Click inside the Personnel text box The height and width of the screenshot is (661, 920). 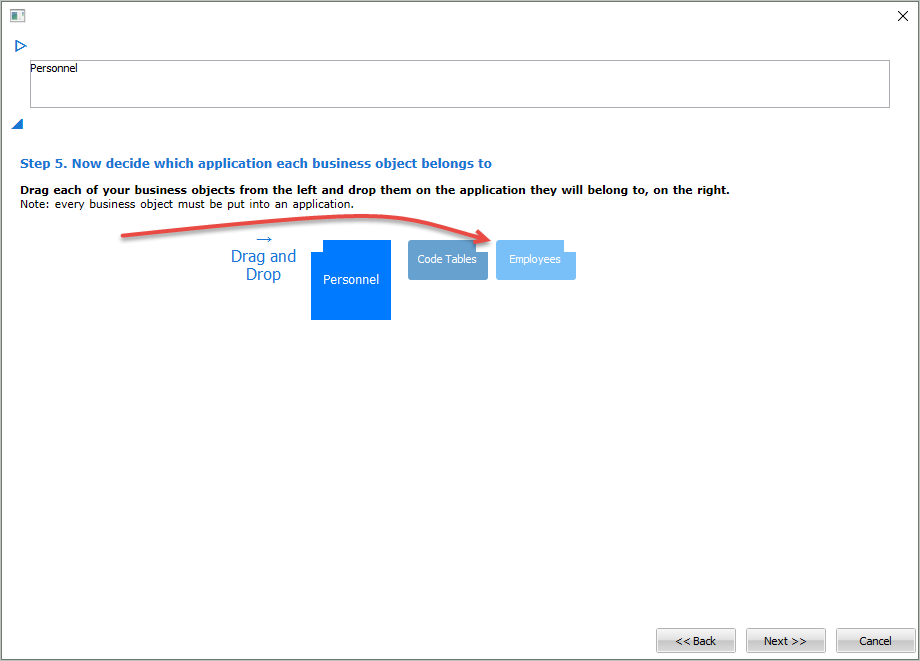459,84
